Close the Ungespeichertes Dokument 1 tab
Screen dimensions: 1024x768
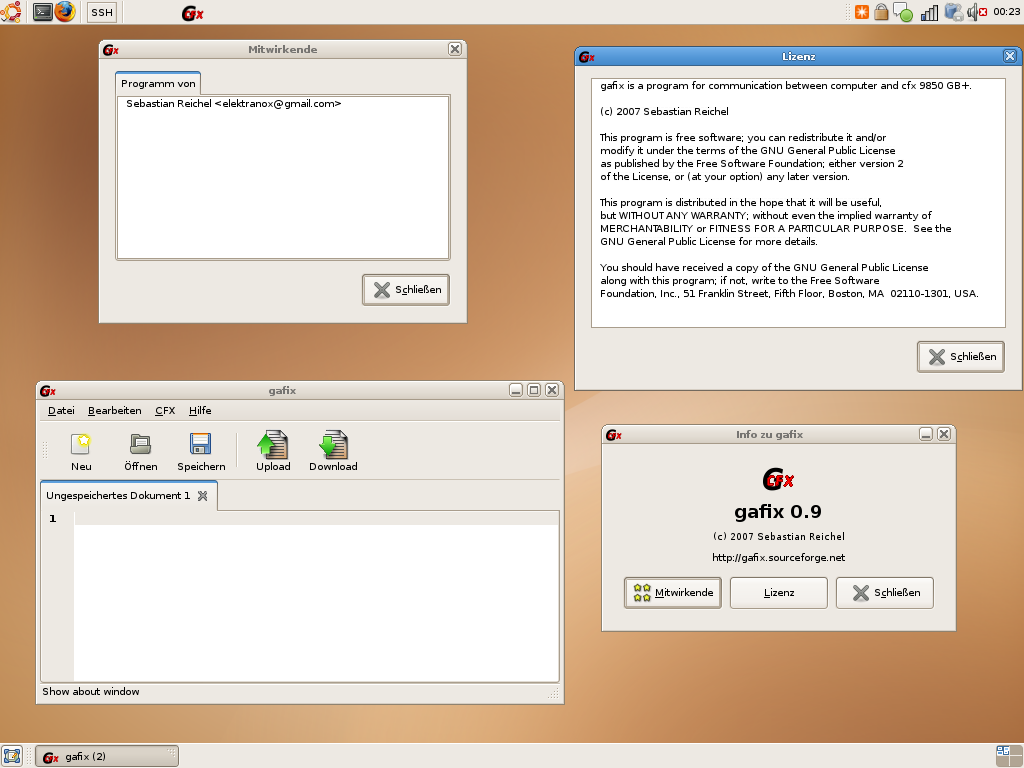[x=202, y=496]
